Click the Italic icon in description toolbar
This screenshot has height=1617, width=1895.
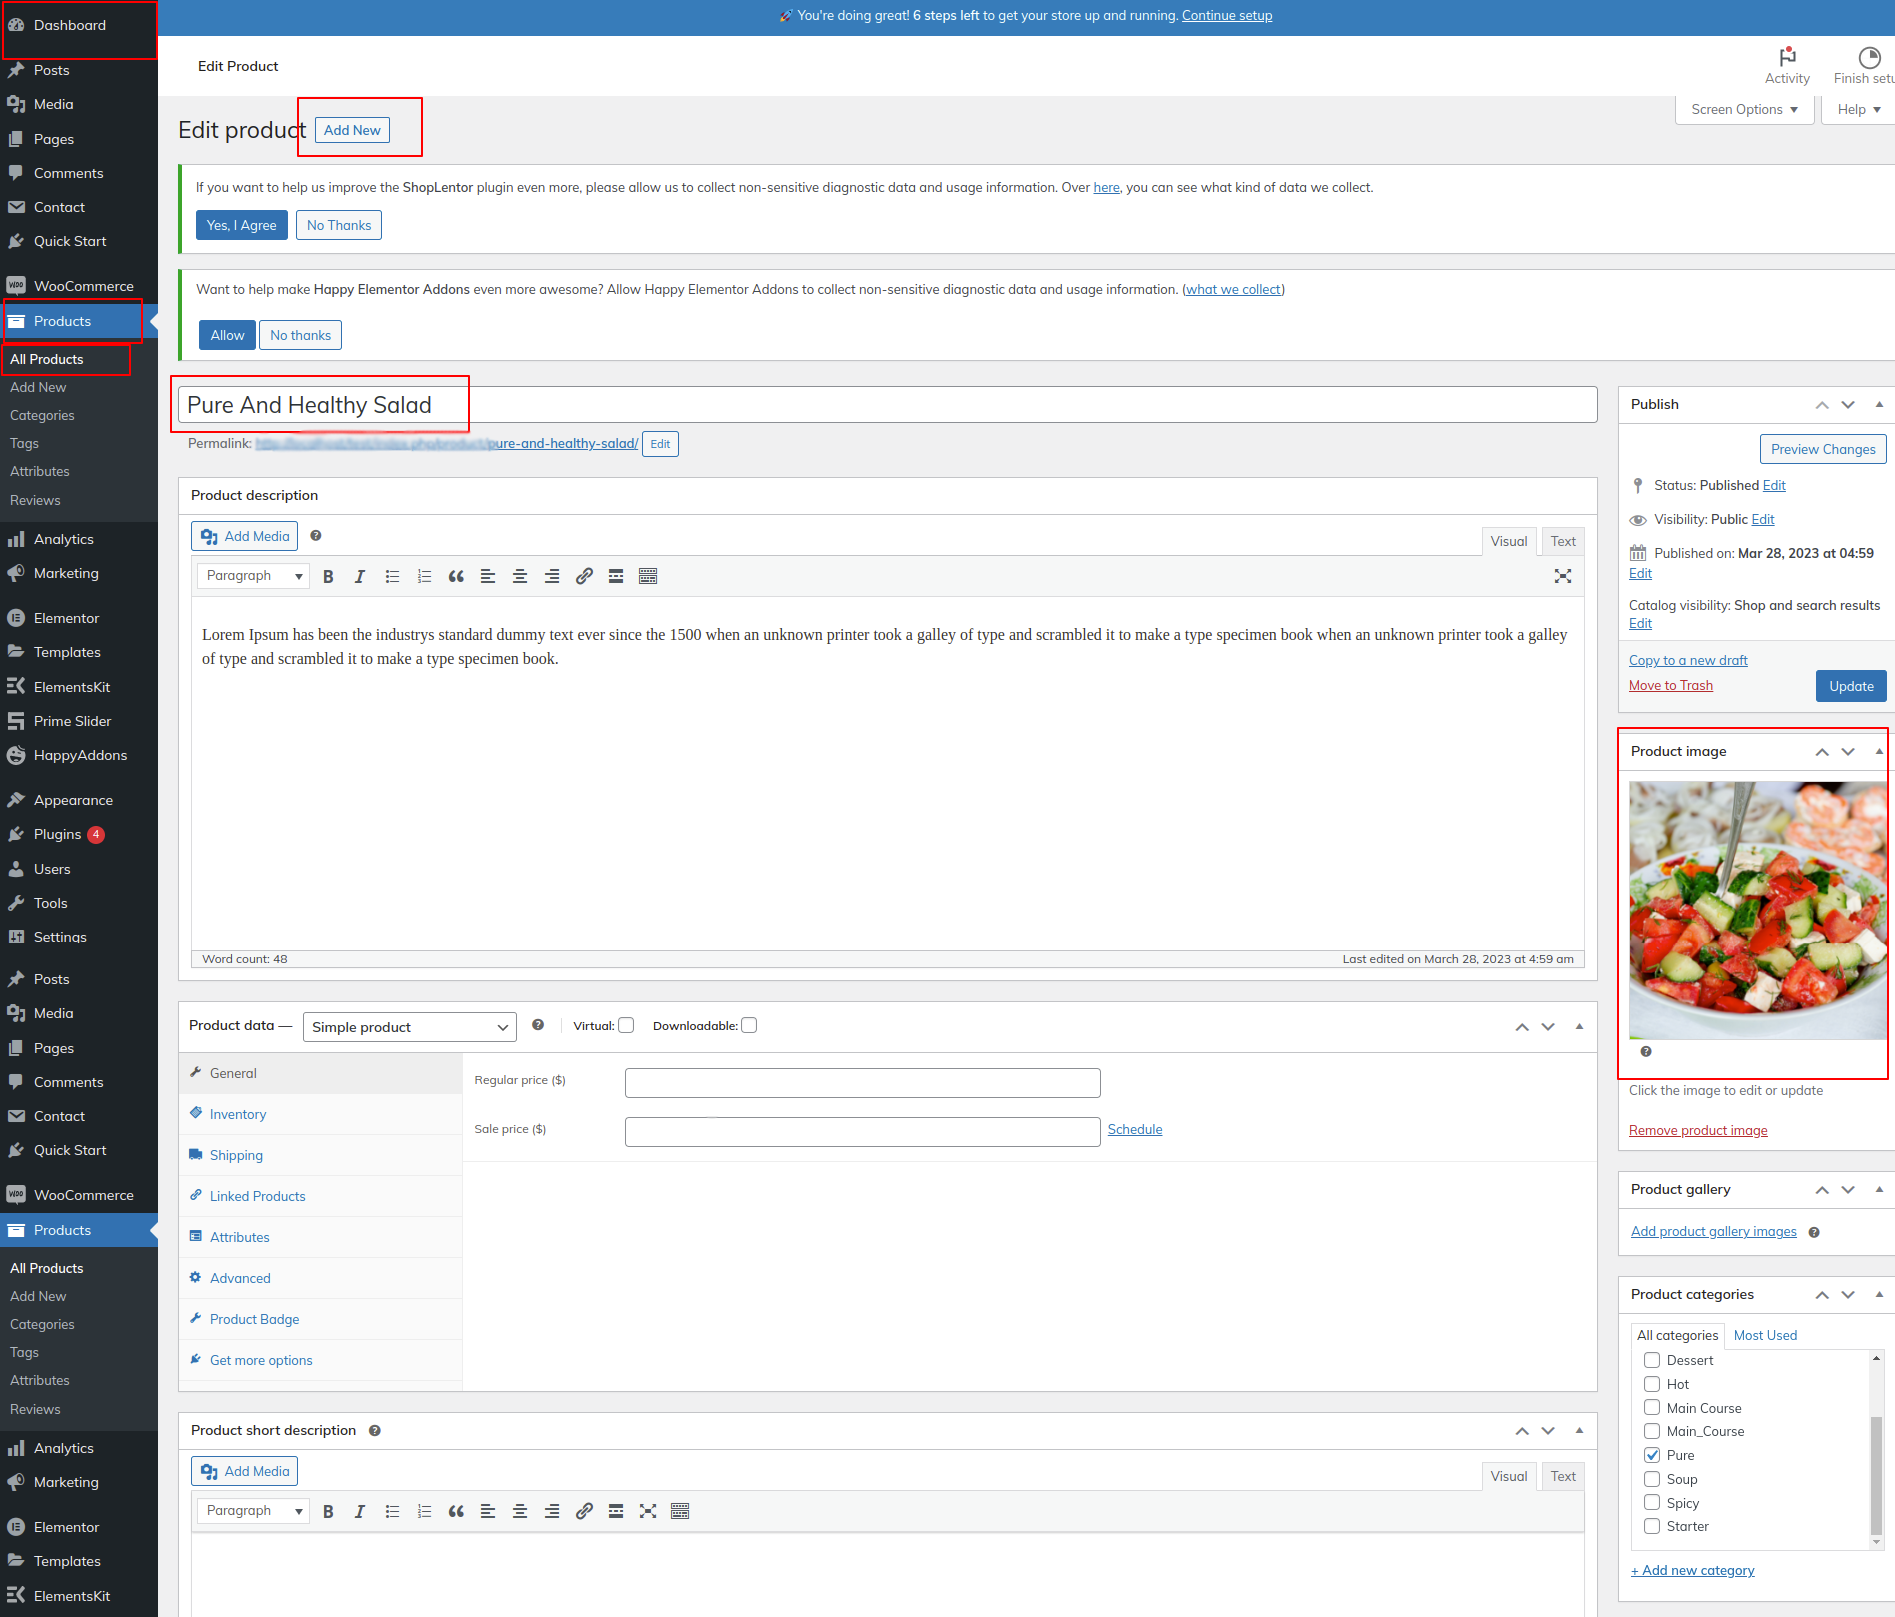pyautogui.click(x=360, y=576)
